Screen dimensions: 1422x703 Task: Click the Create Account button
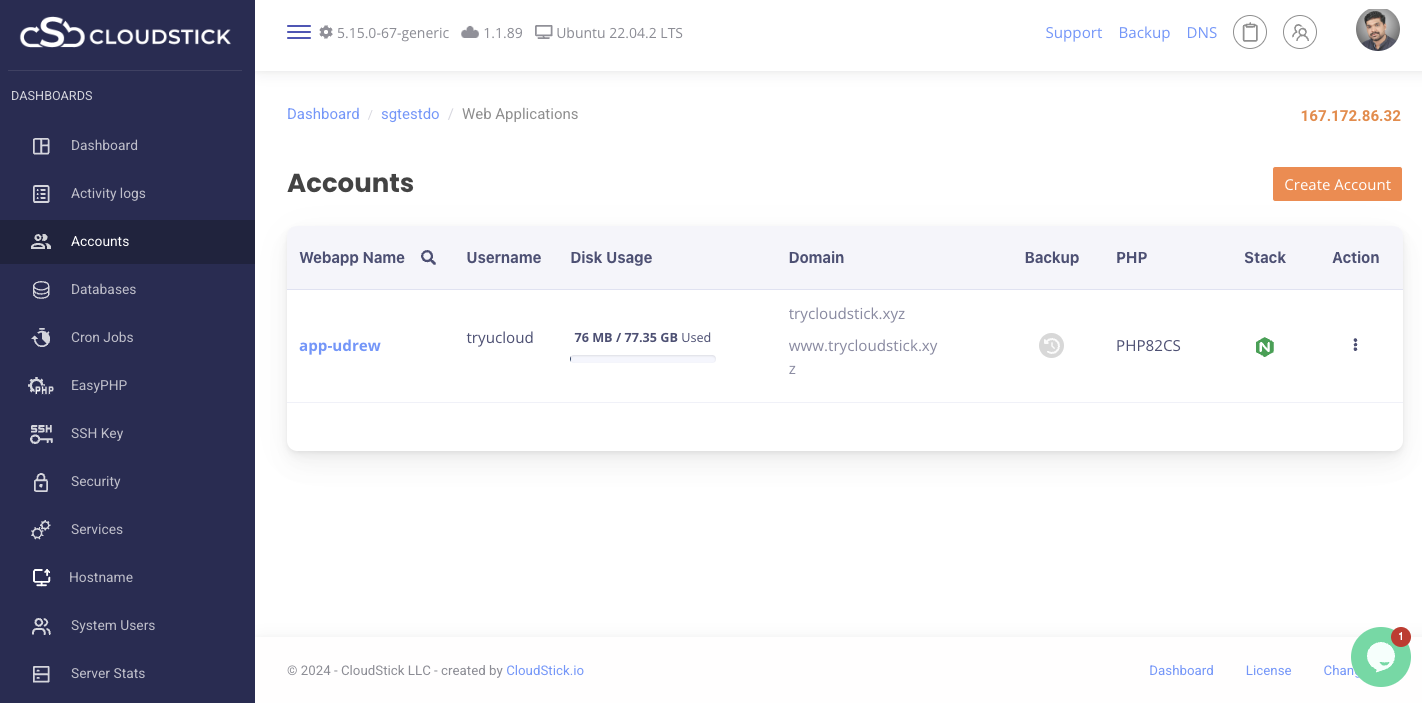tap(1337, 184)
